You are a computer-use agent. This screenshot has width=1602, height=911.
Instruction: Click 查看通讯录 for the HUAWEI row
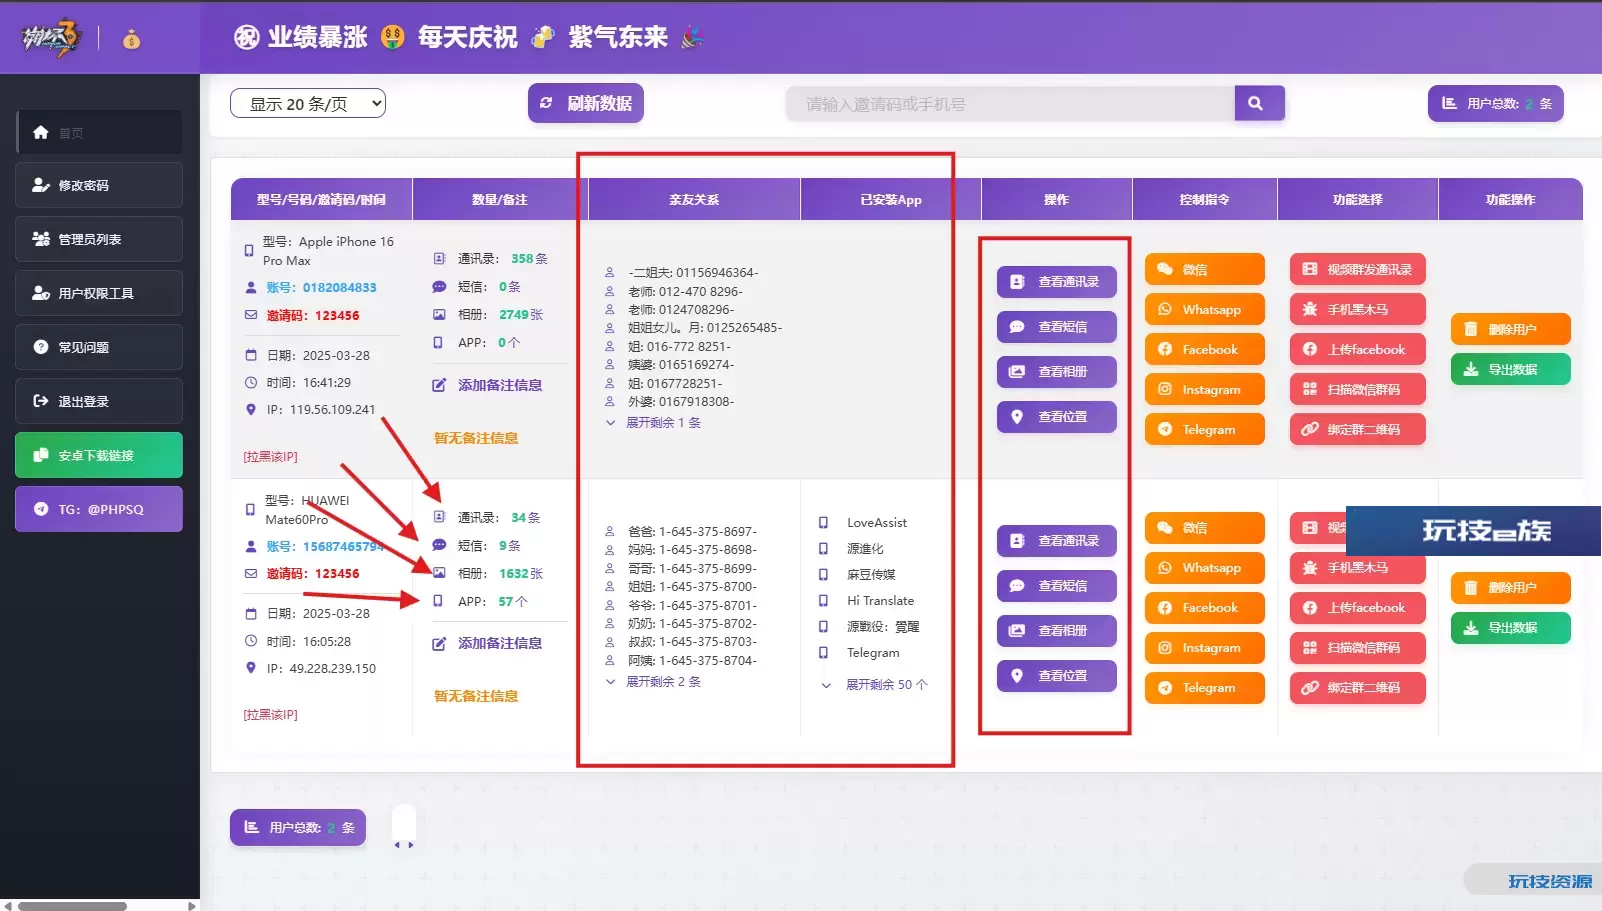click(1056, 541)
